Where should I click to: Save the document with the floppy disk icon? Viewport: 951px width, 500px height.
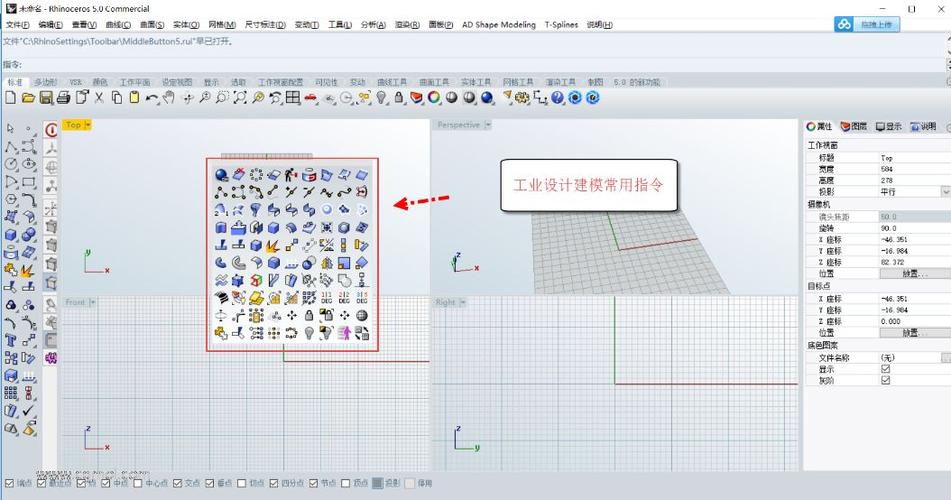45,98
